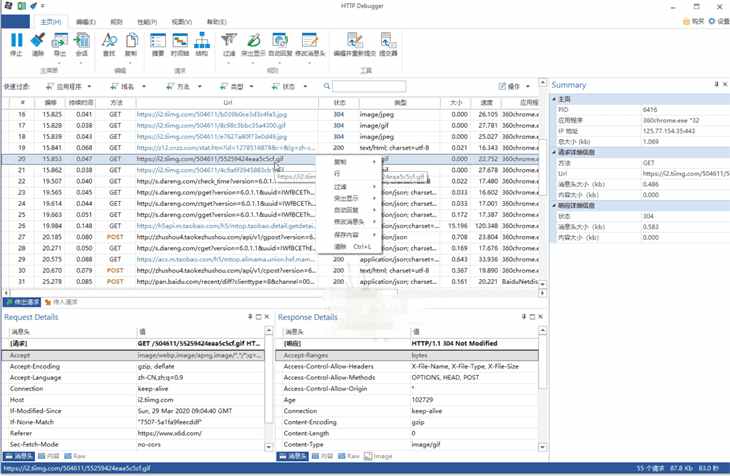The width and height of the screenshot is (730, 476).
Task: Collapse the first Summary section (PID group)
Action: click(554, 99)
